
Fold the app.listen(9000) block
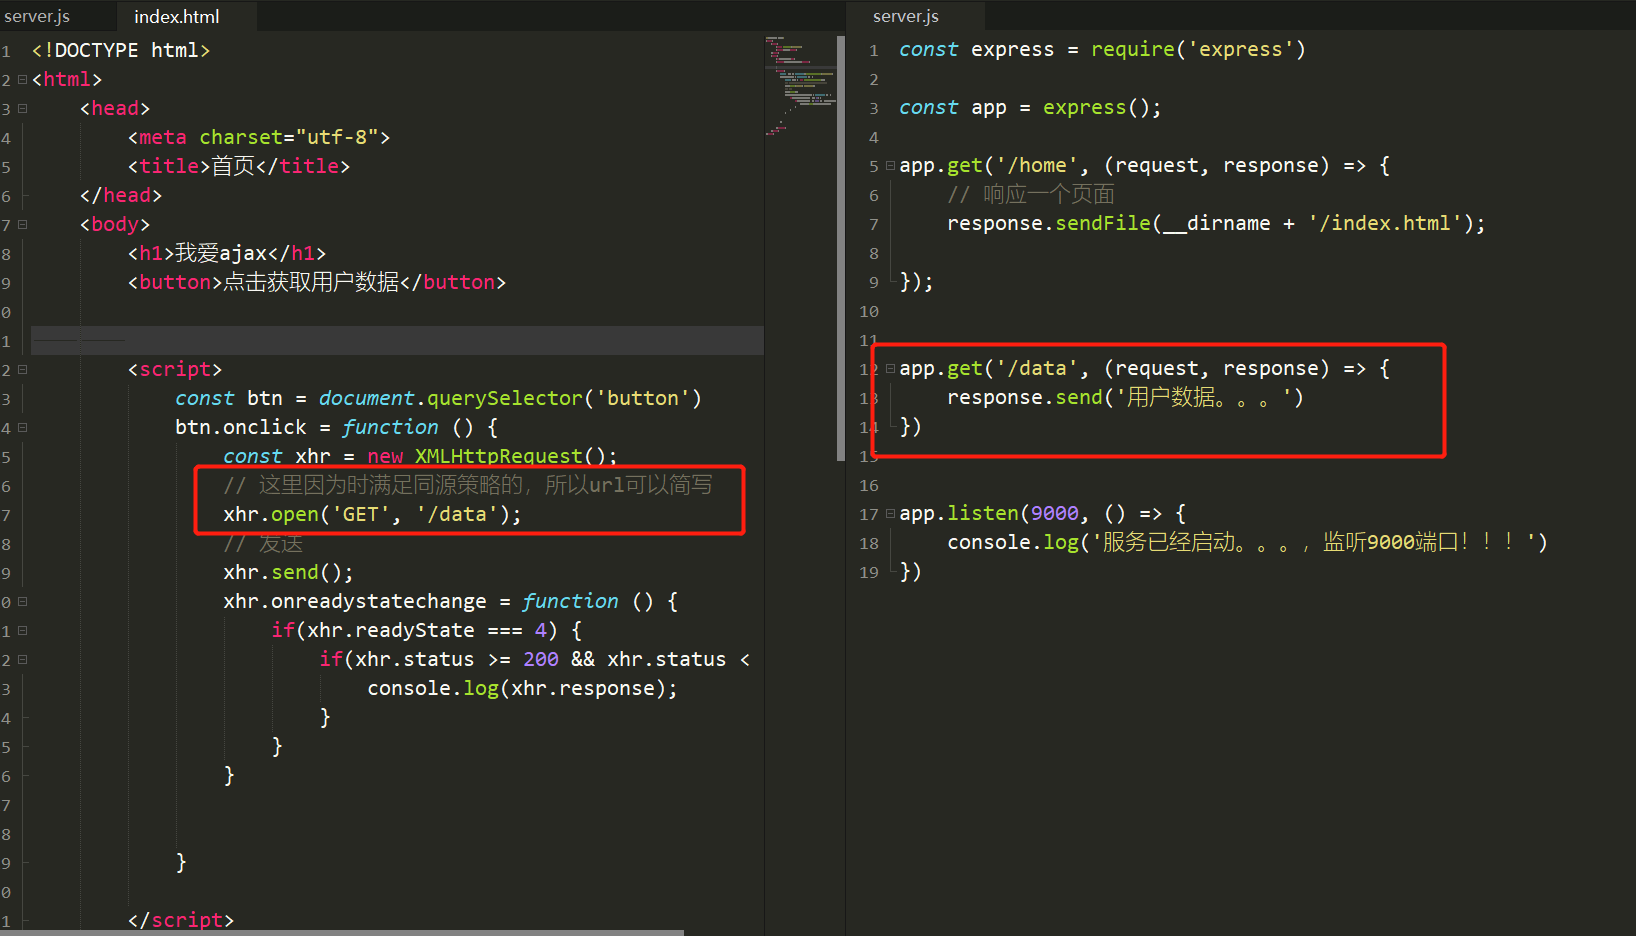(x=890, y=514)
